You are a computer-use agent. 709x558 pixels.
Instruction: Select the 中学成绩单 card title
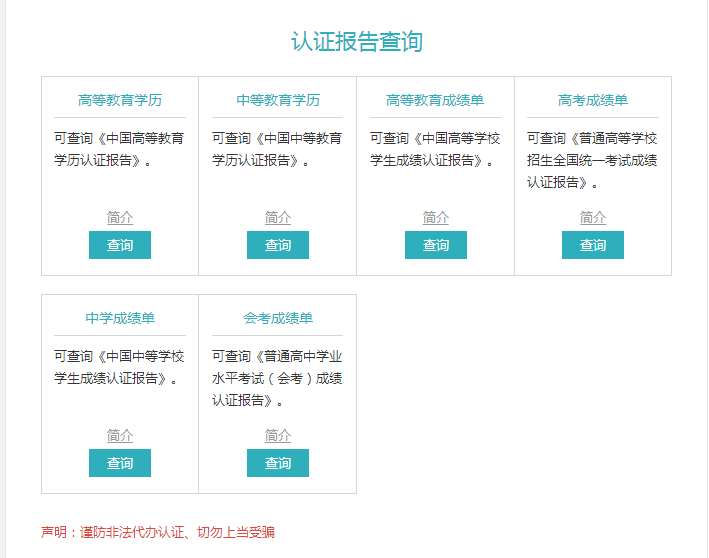[x=120, y=318]
